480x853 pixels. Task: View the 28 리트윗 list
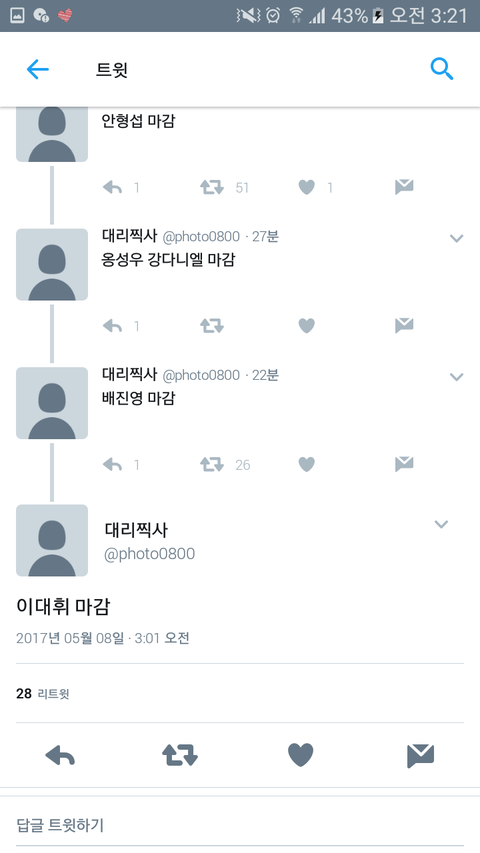(43, 694)
